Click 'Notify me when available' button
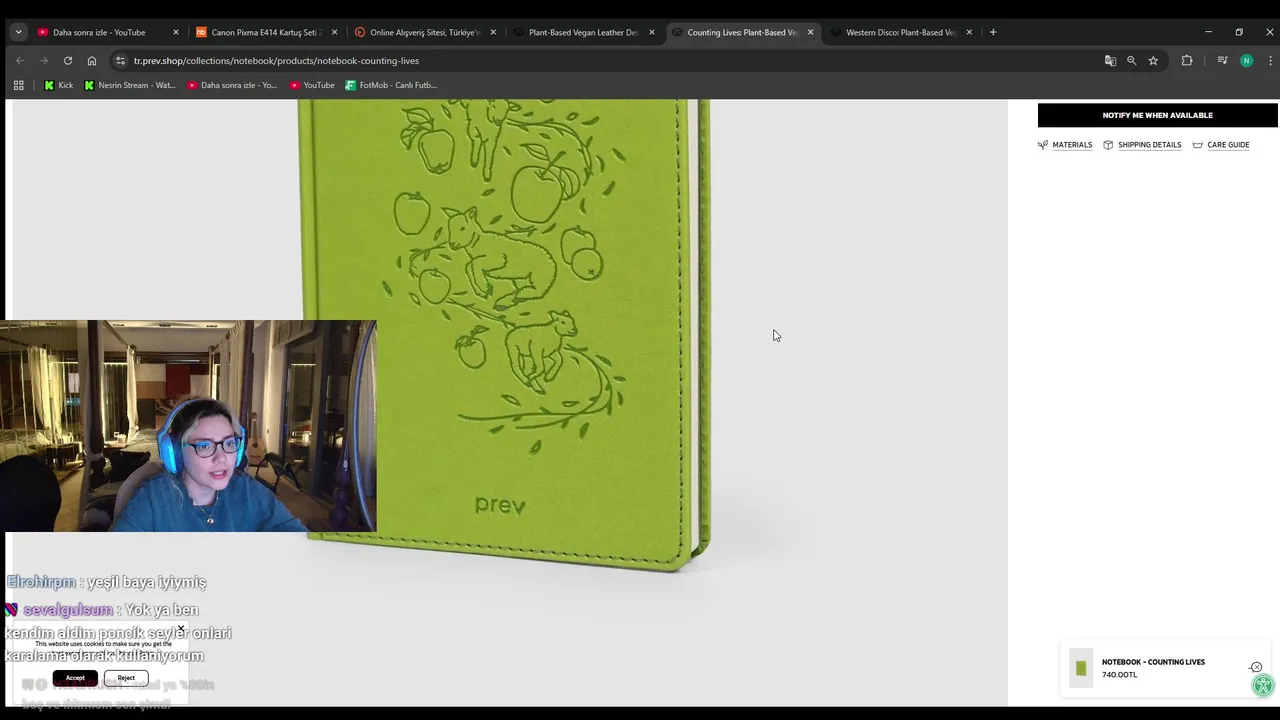The image size is (1280, 720). coord(1157,115)
